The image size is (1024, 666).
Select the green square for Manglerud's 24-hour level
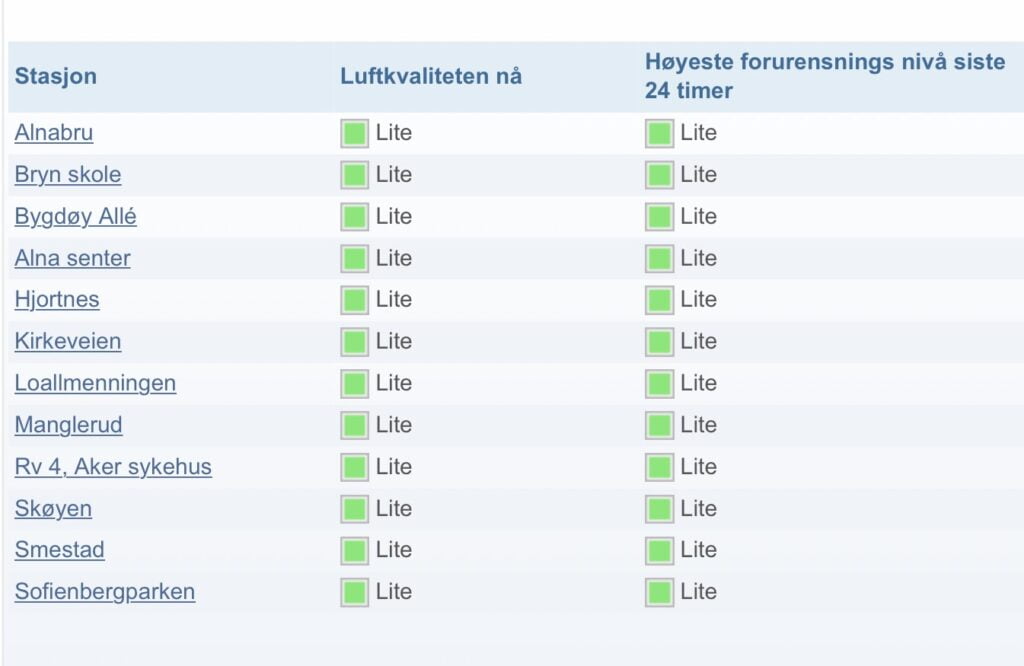660,424
